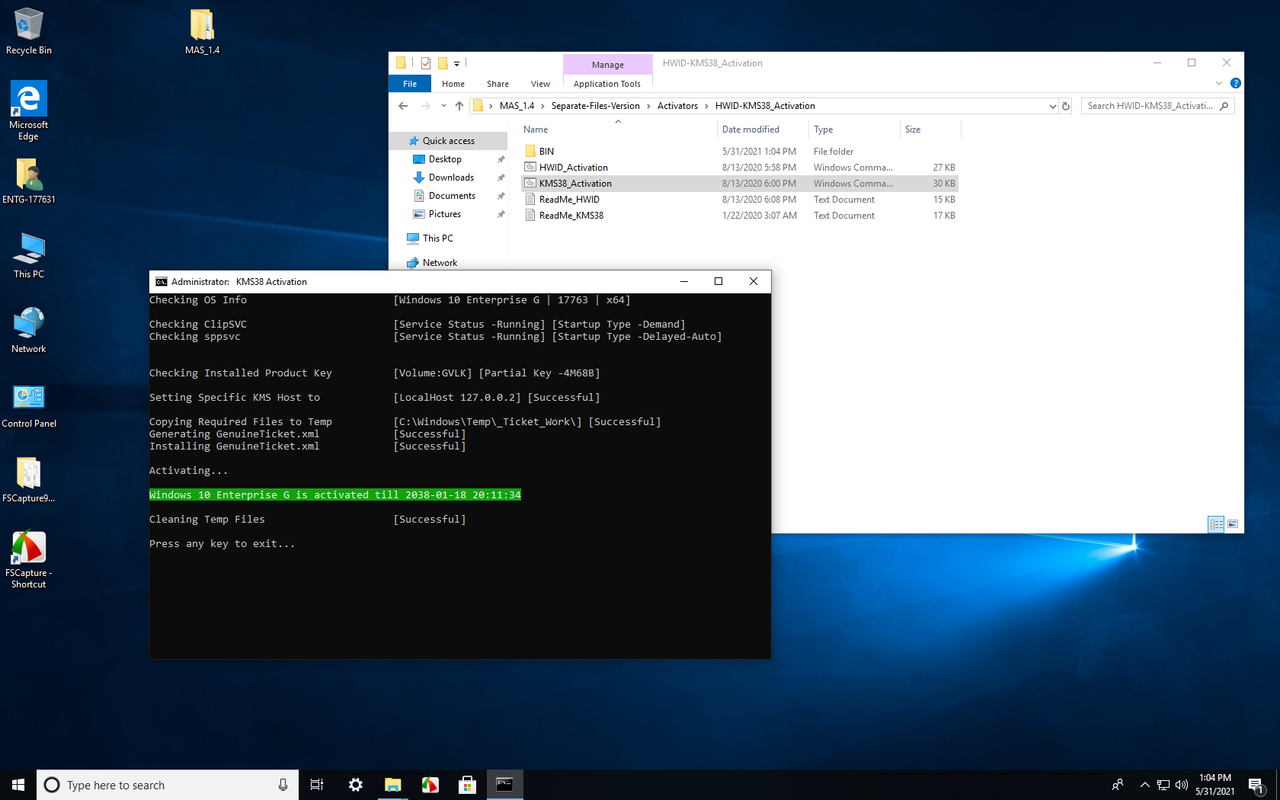Sort files by Name column header
Viewport: 1280px width, 800px height.
tap(617, 130)
